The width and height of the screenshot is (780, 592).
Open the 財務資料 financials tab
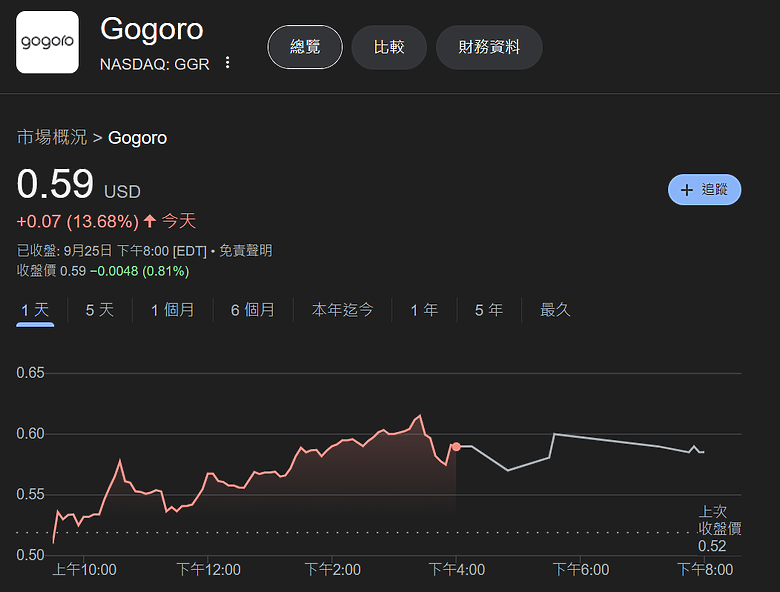(x=489, y=47)
